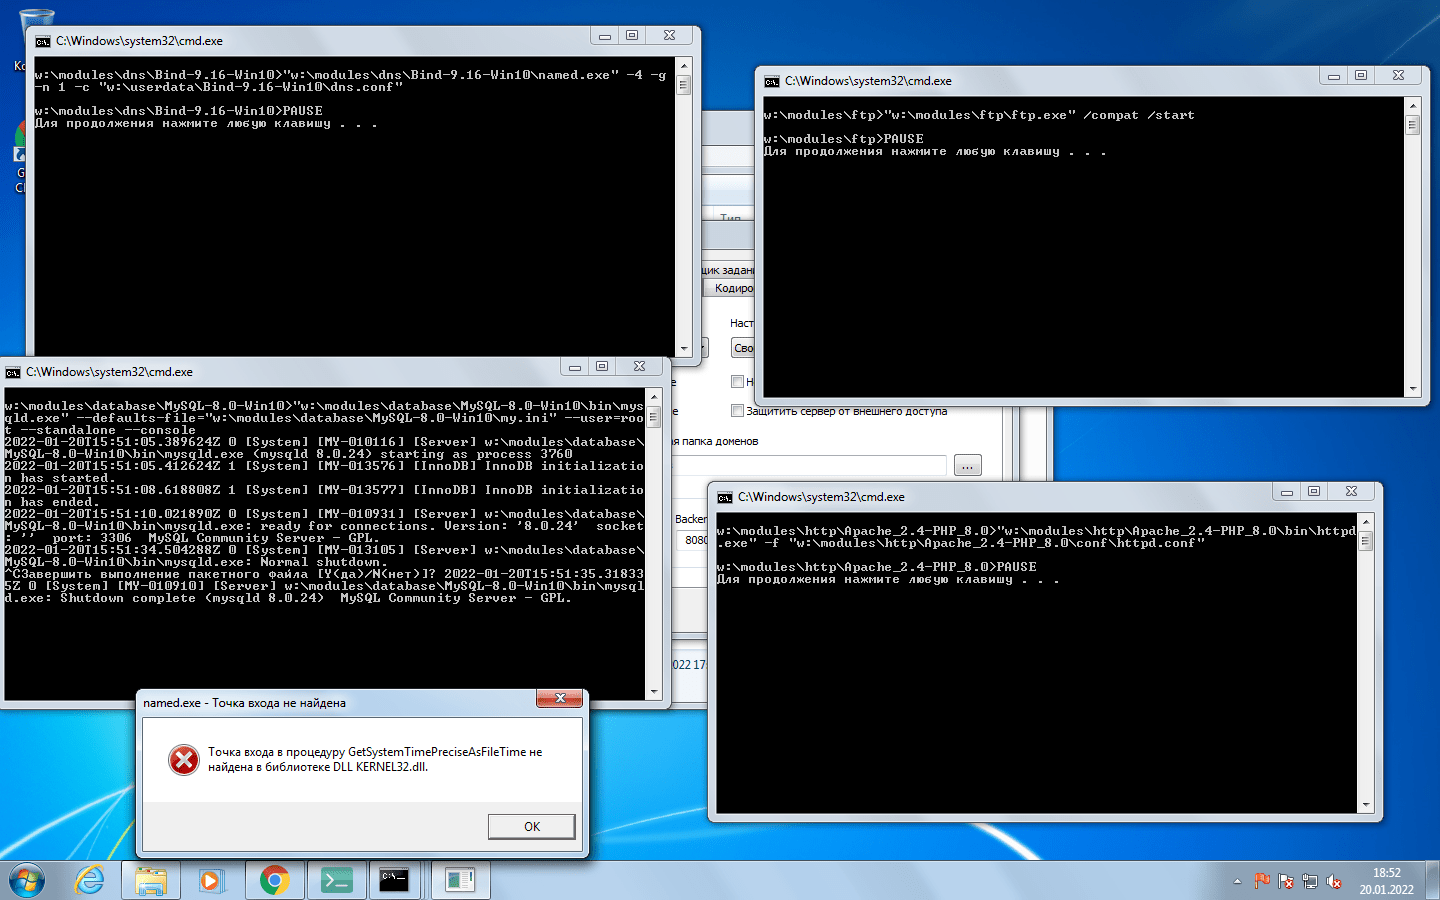Launch Internet Explorer from the taskbar
Image resolution: width=1440 pixels, height=900 pixels.
tap(90, 880)
